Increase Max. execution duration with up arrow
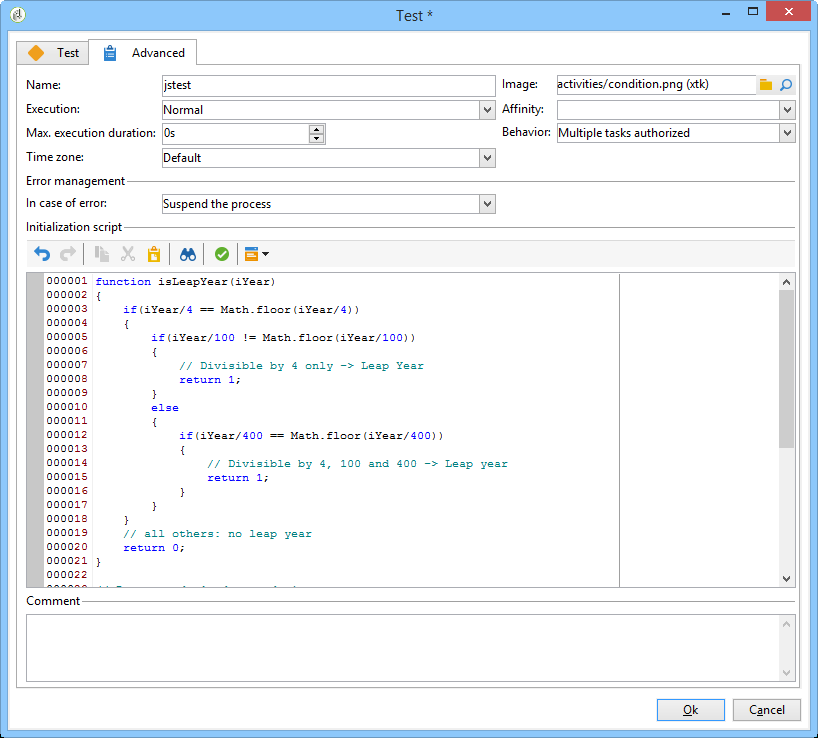Image resolution: width=818 pixels, height=738 pixels. [x=317, y=129]
